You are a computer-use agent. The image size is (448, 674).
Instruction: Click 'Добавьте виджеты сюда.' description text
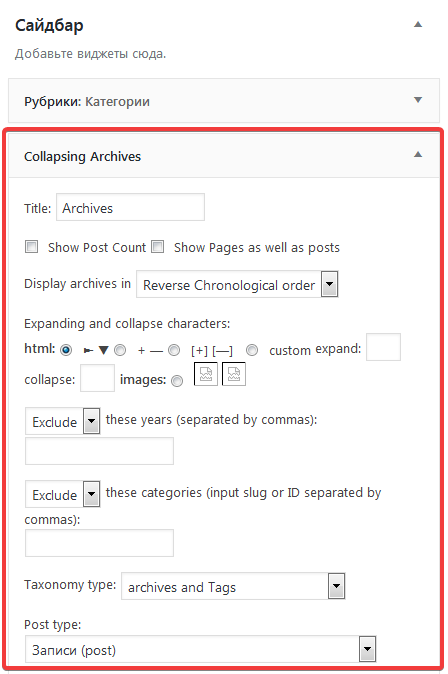pyautogui.click(x=90, y=54)
